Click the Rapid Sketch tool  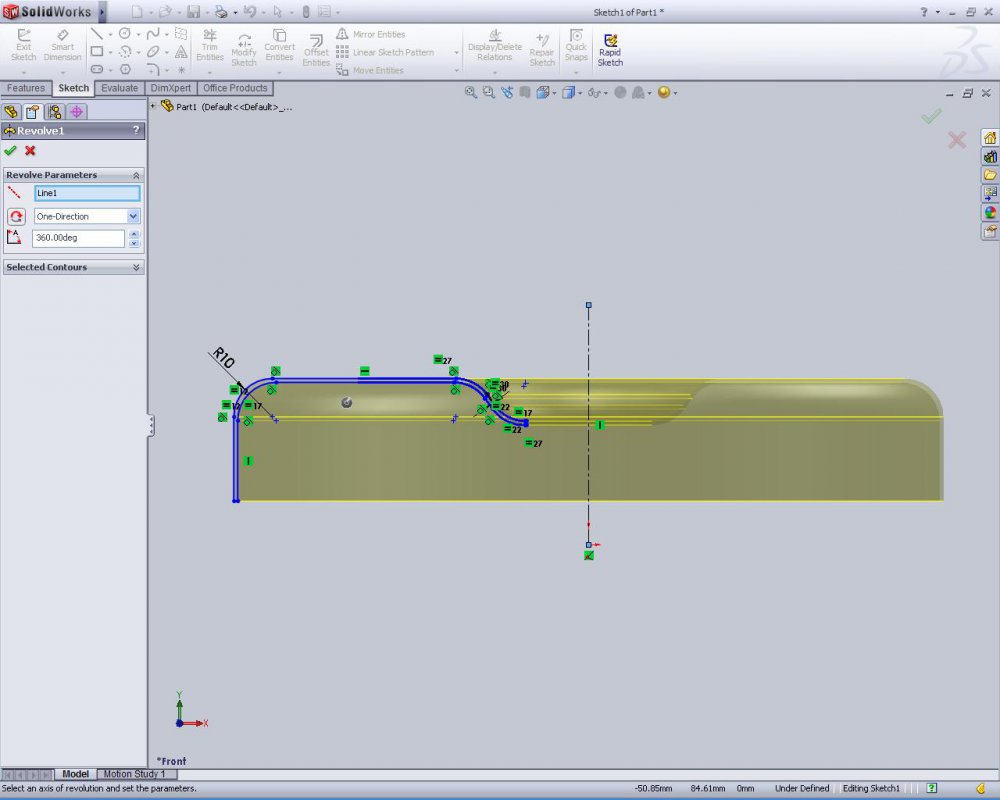pos(609,50)
